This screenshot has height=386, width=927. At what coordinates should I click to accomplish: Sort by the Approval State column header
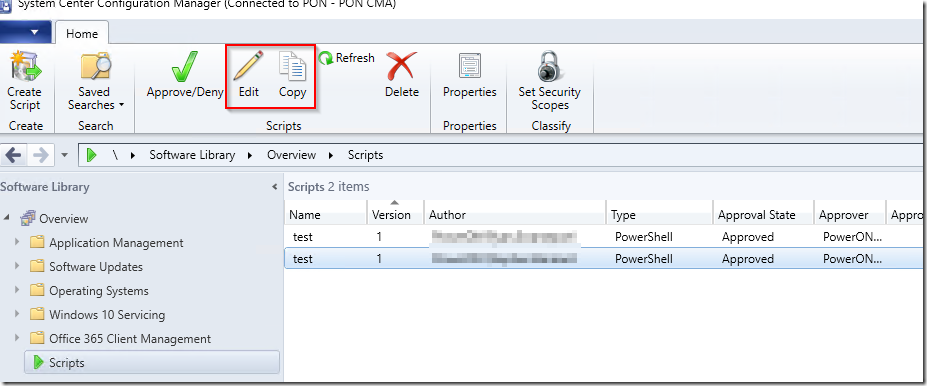click(763, 215)
